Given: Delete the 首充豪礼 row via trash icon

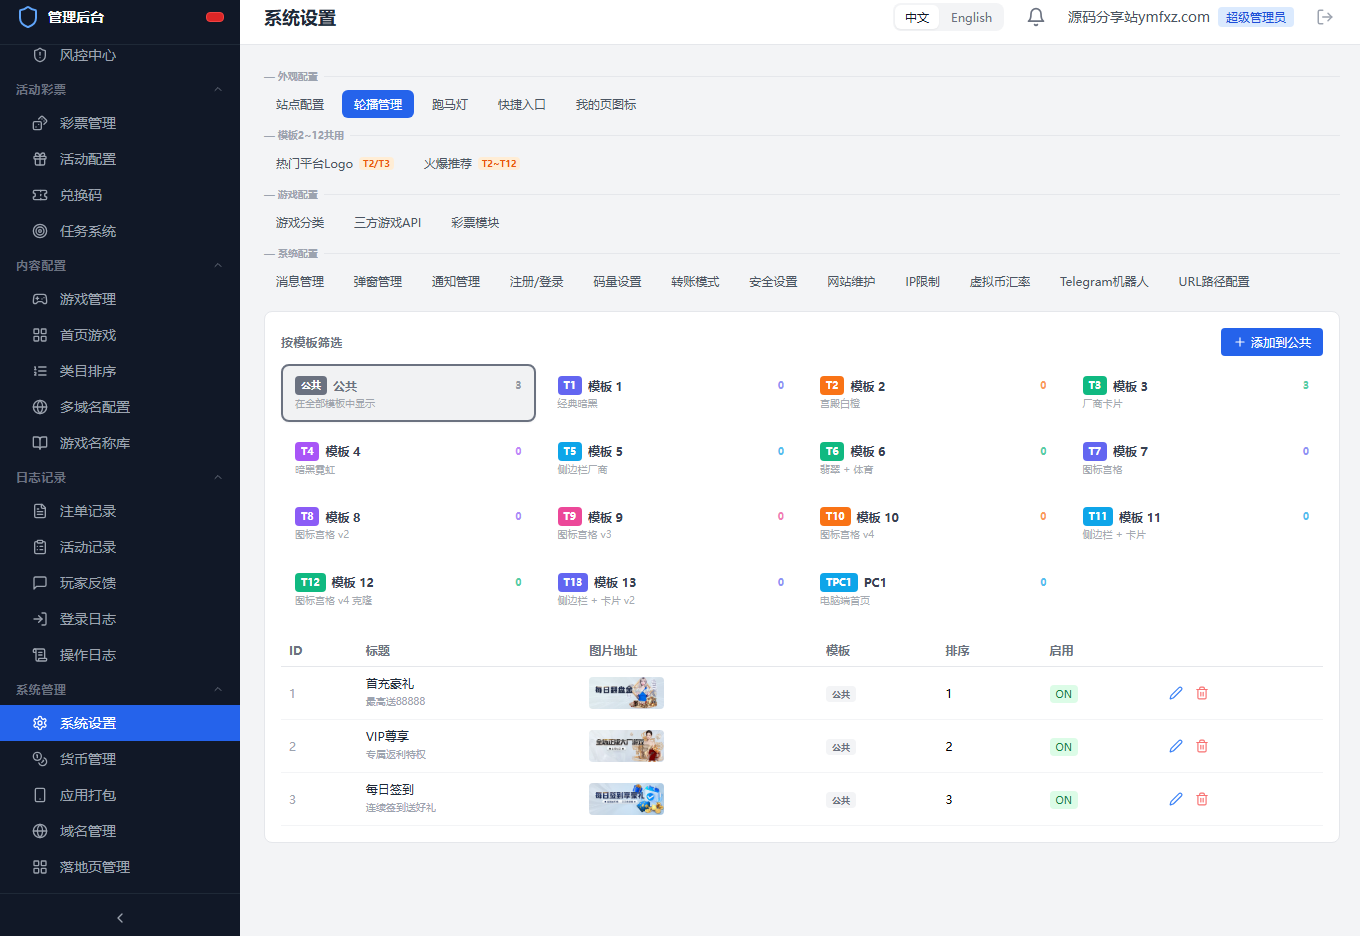Looking at the screenshot, I should click(x=1202, y=693).
